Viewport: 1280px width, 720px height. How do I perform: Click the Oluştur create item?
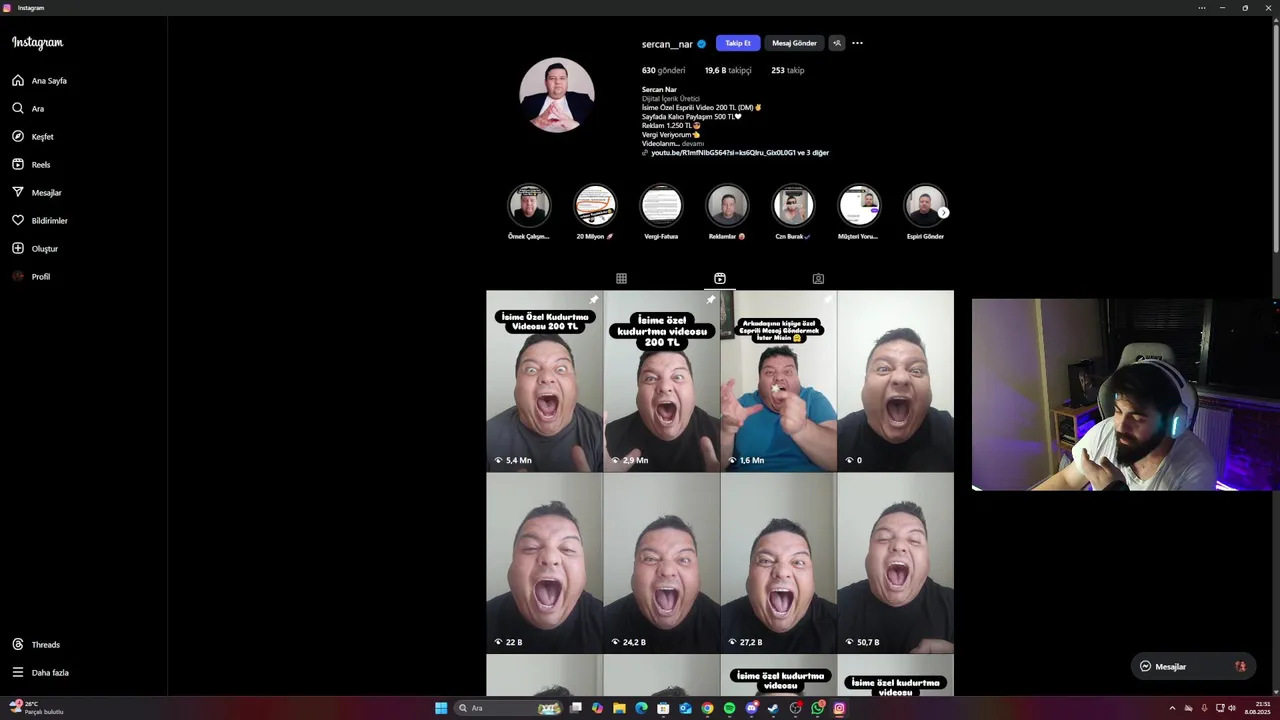click(x=36, y=248)
